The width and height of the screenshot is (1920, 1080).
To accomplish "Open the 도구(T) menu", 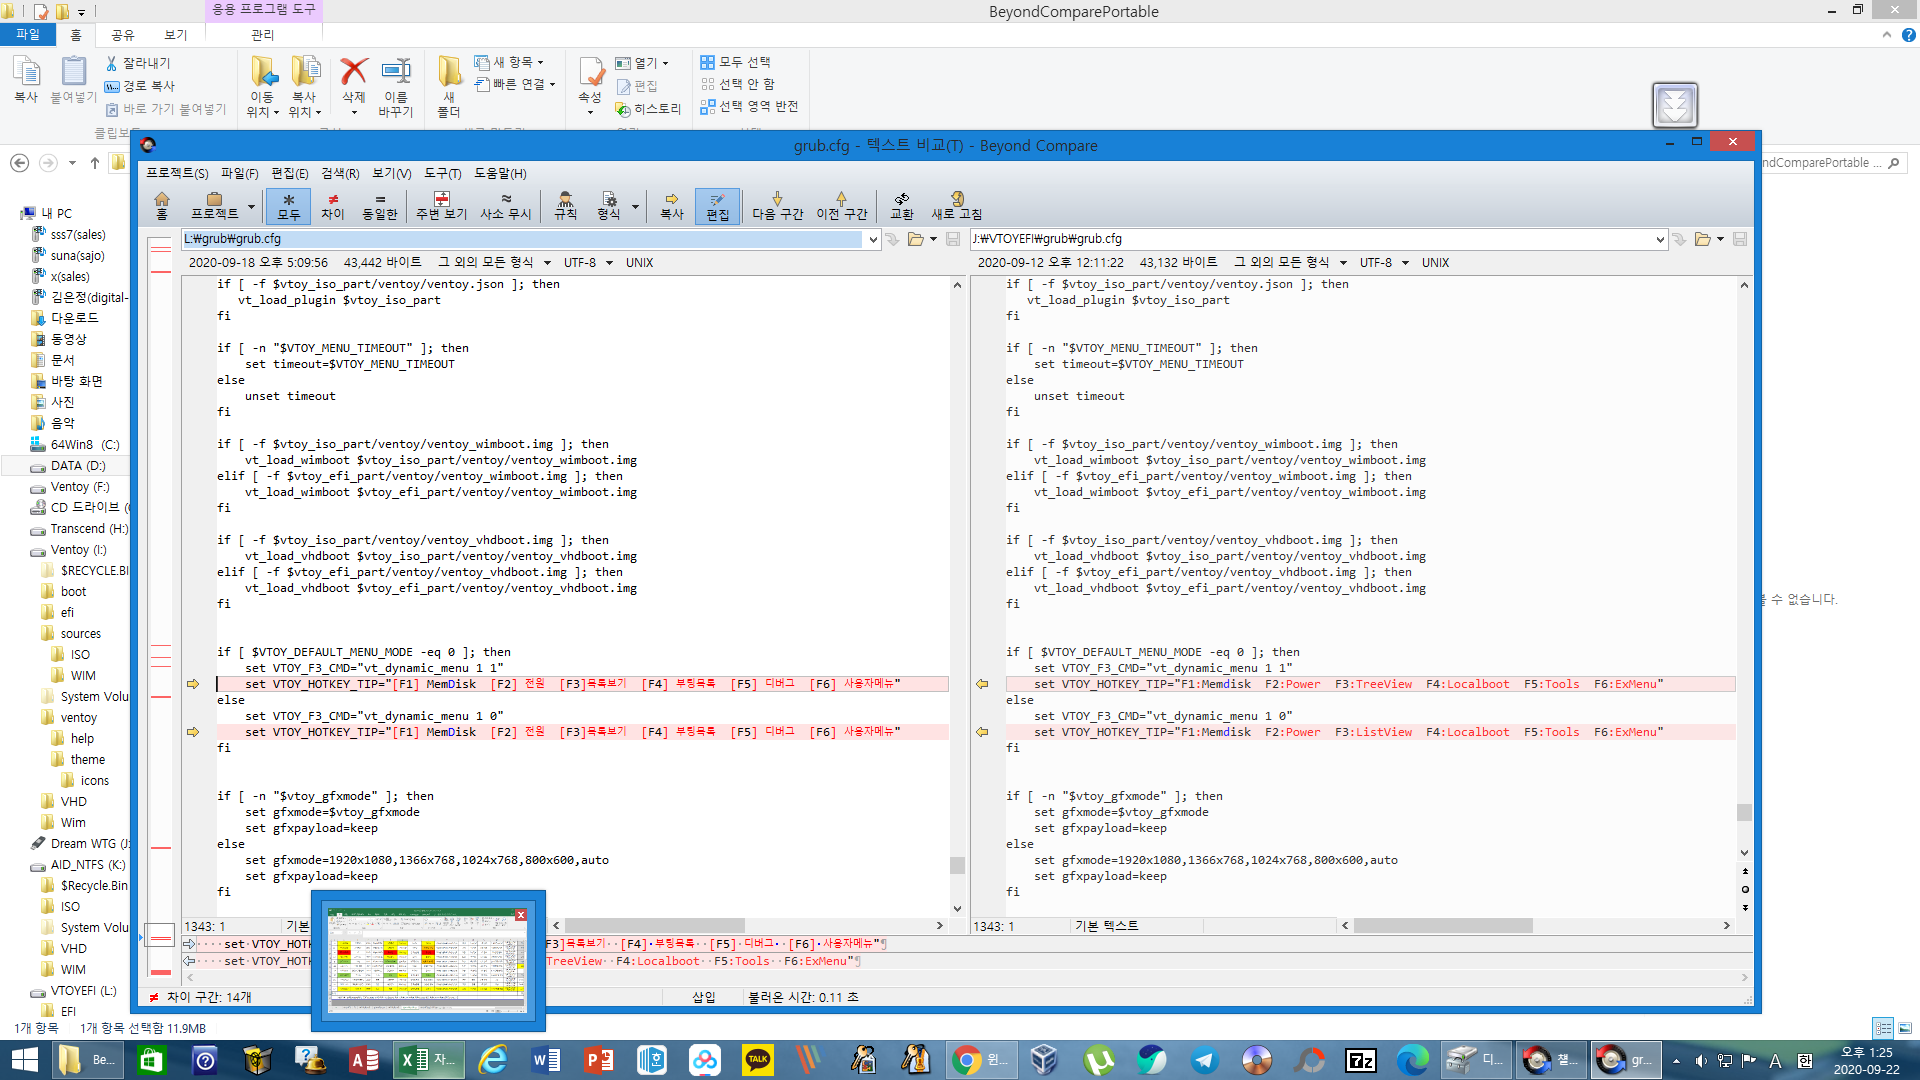I will click(x=443, y=173).
